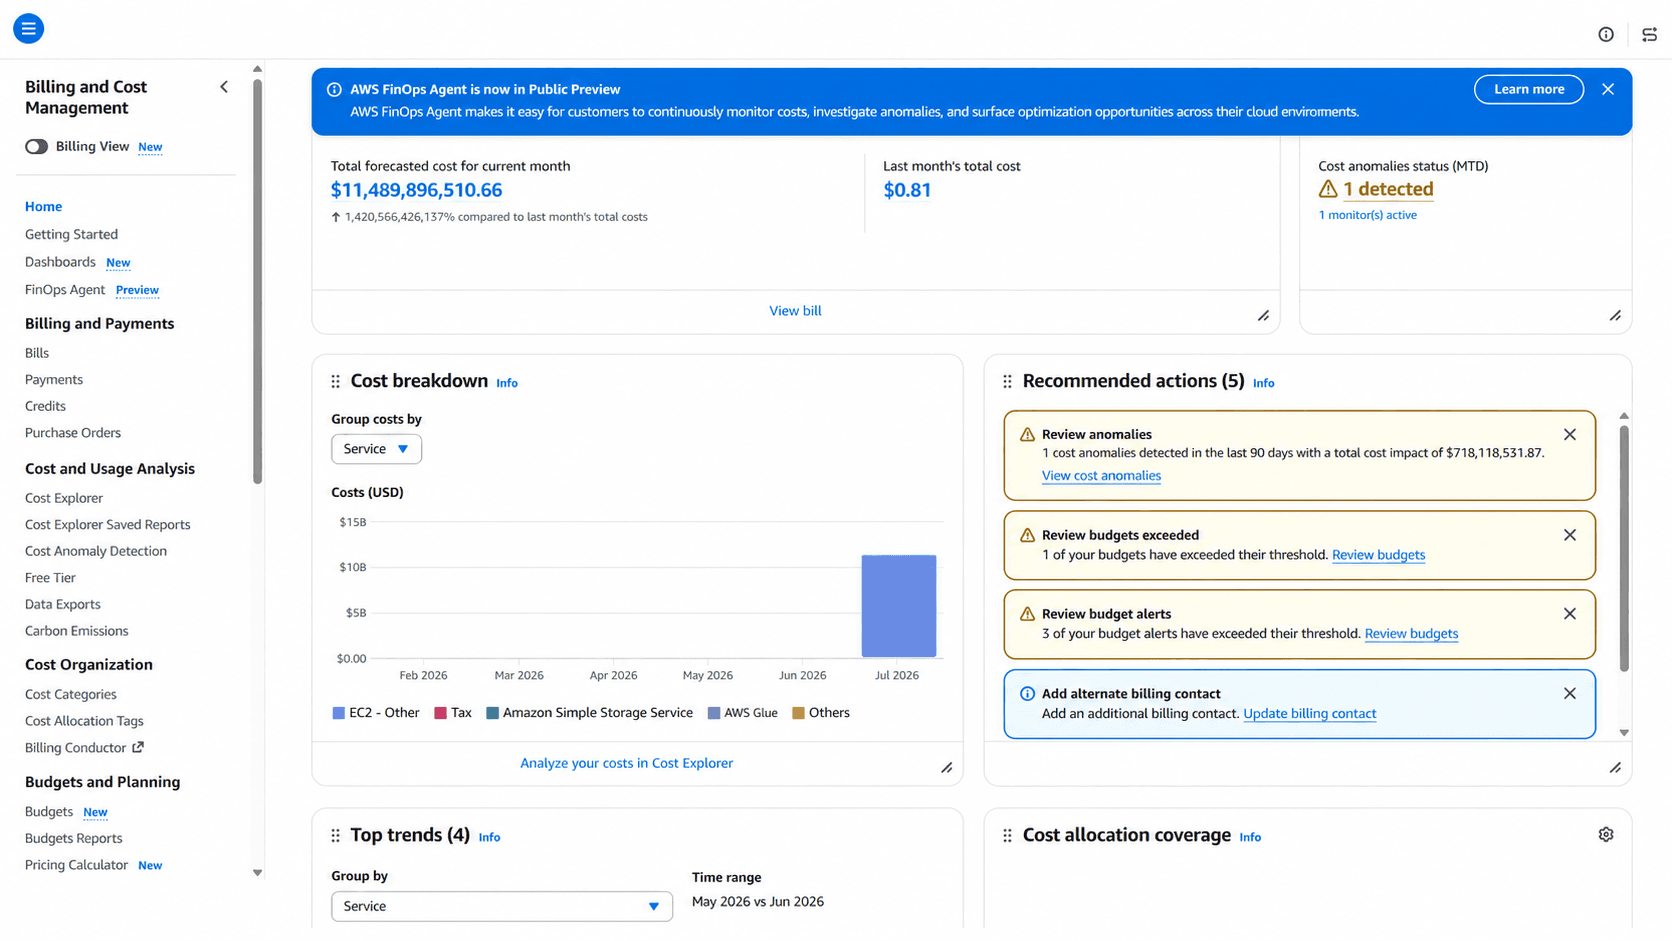Click the warning icon on Review anomalies card
The height and width of the screenshot is (941, 1672).
(x=1027, y=435)
